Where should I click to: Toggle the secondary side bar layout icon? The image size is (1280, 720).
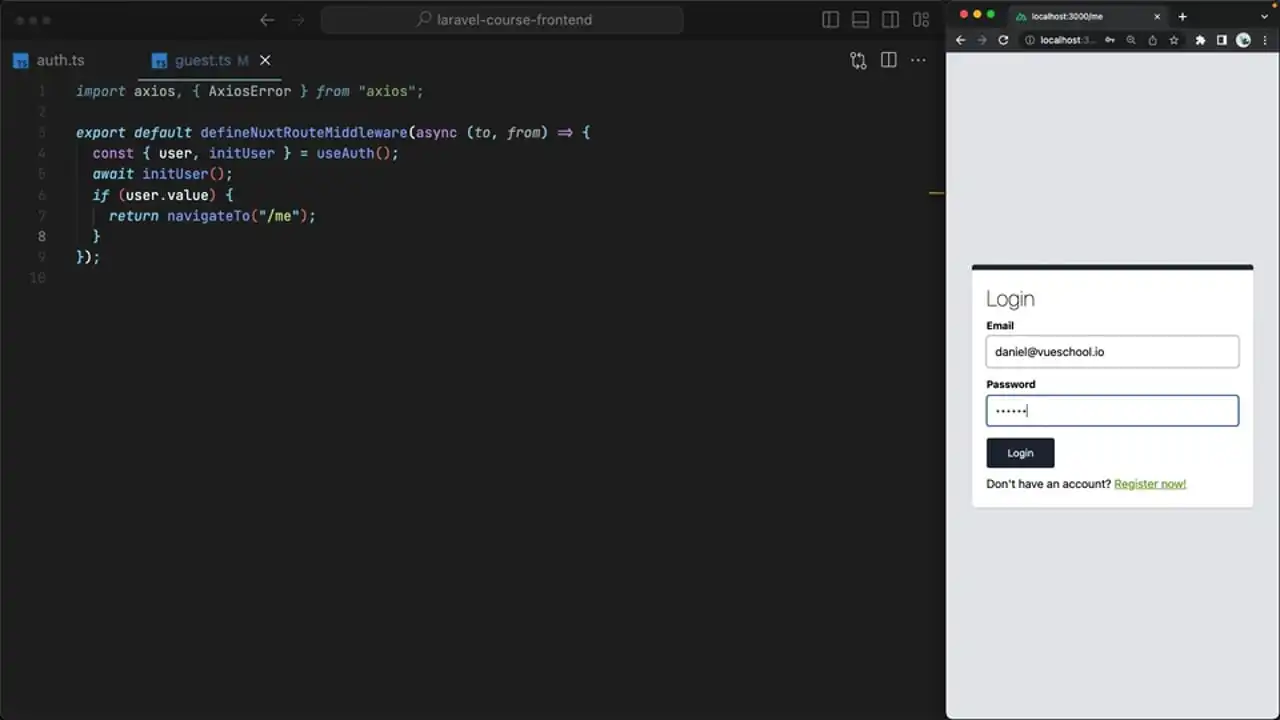[890, 20]
